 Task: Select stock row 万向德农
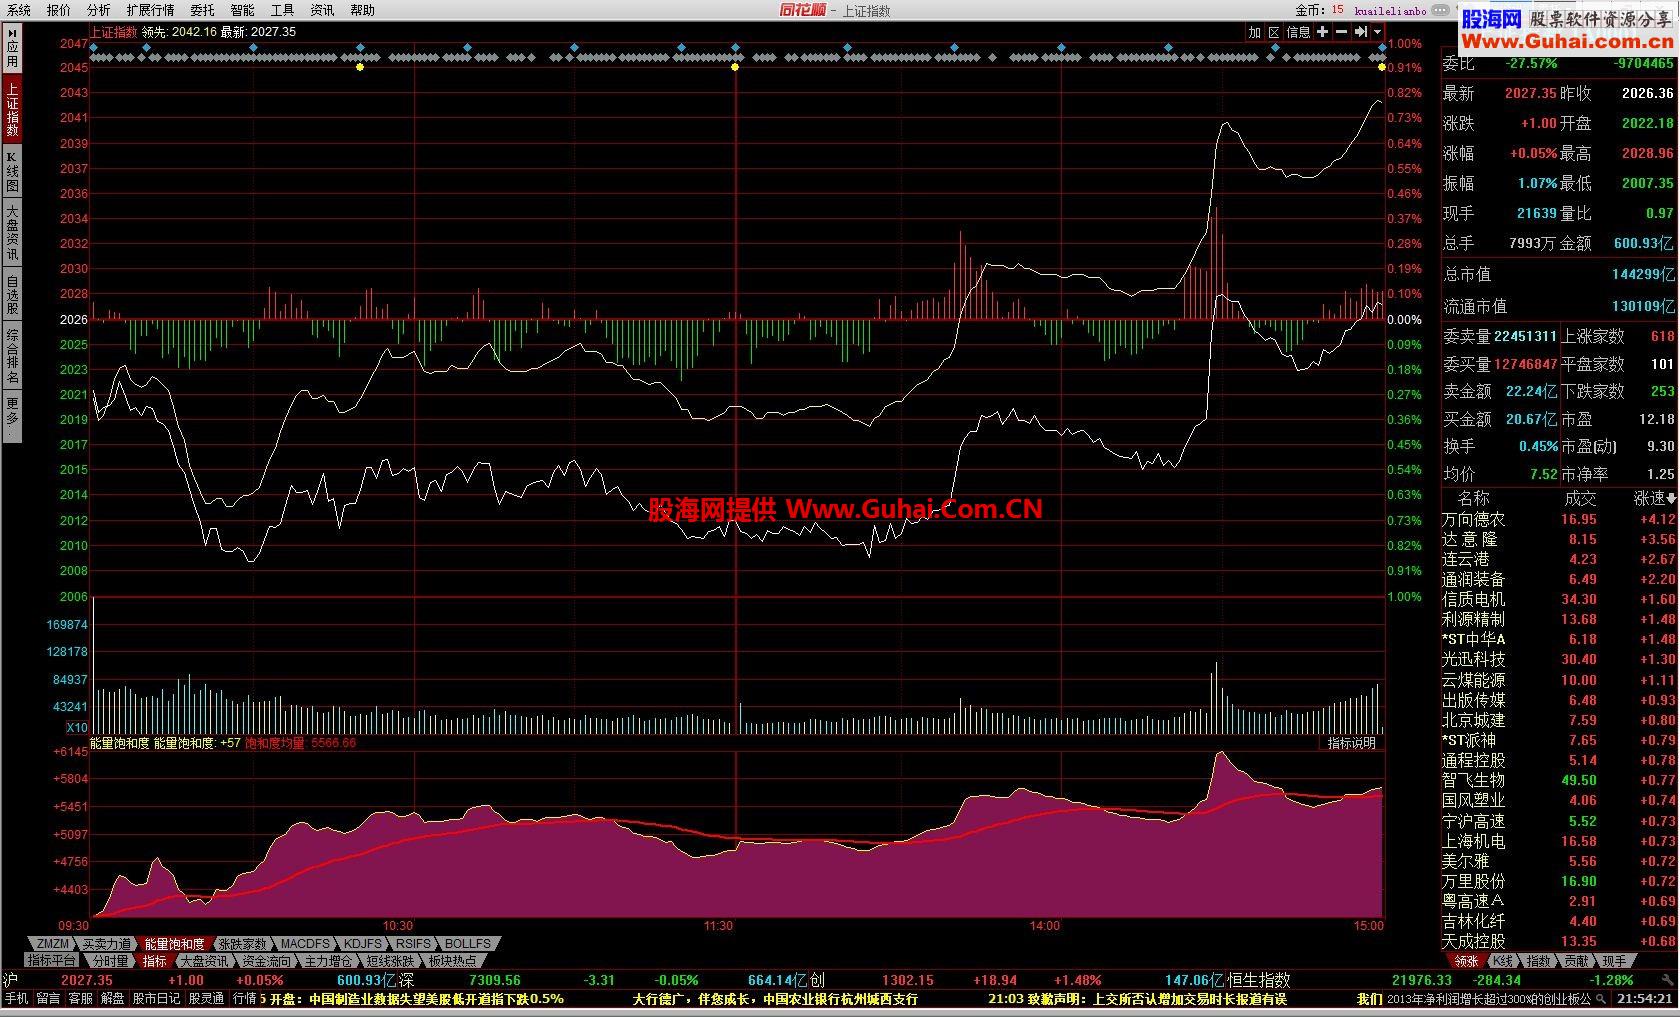click(1559, 519)
